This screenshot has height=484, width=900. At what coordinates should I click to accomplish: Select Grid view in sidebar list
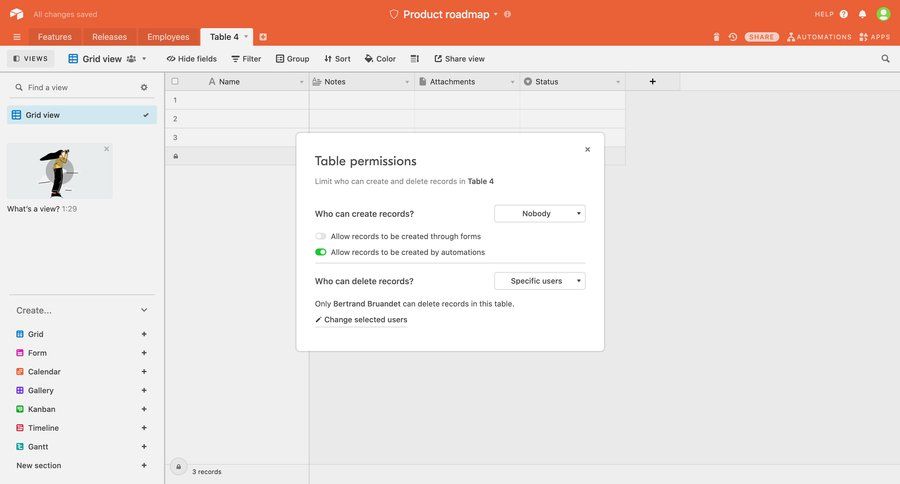pos(82,115)
